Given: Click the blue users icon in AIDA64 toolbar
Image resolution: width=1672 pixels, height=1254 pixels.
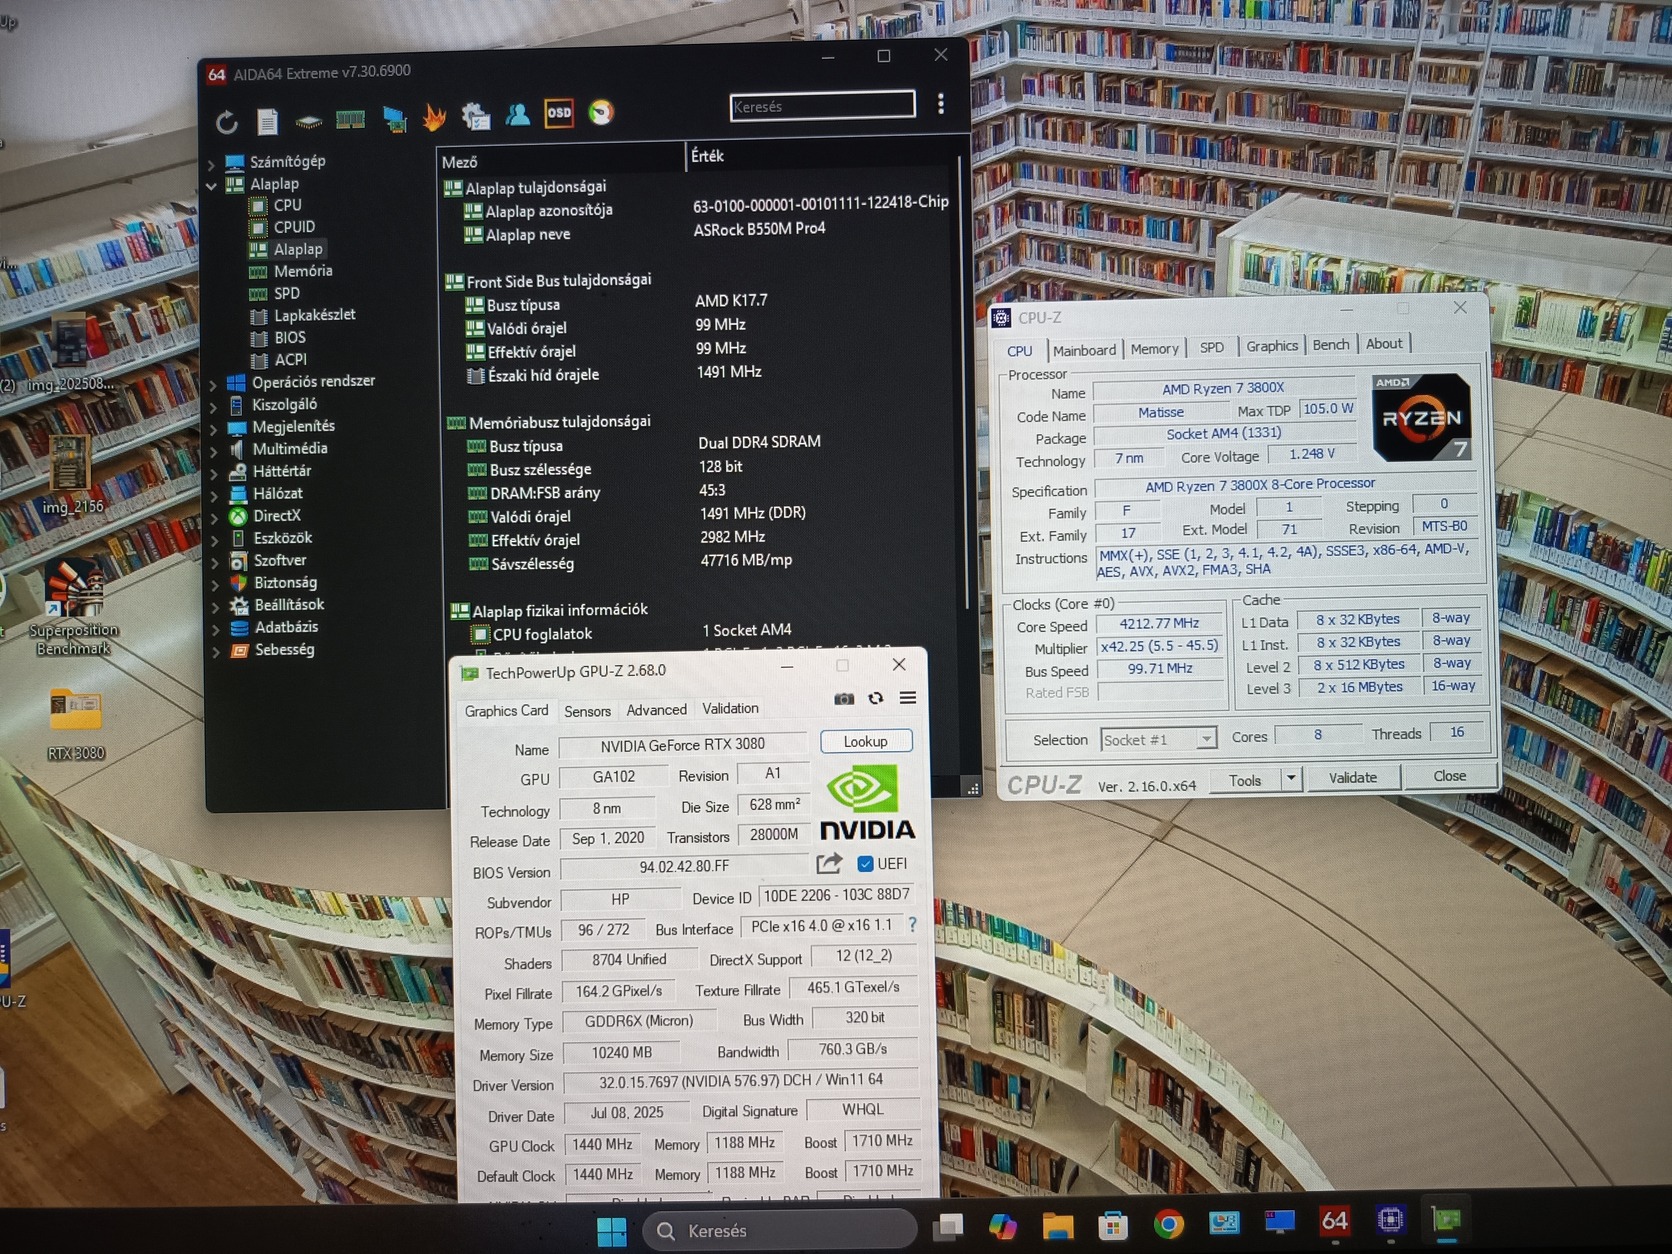Looking at the screenshot, I should coord(517,115).
